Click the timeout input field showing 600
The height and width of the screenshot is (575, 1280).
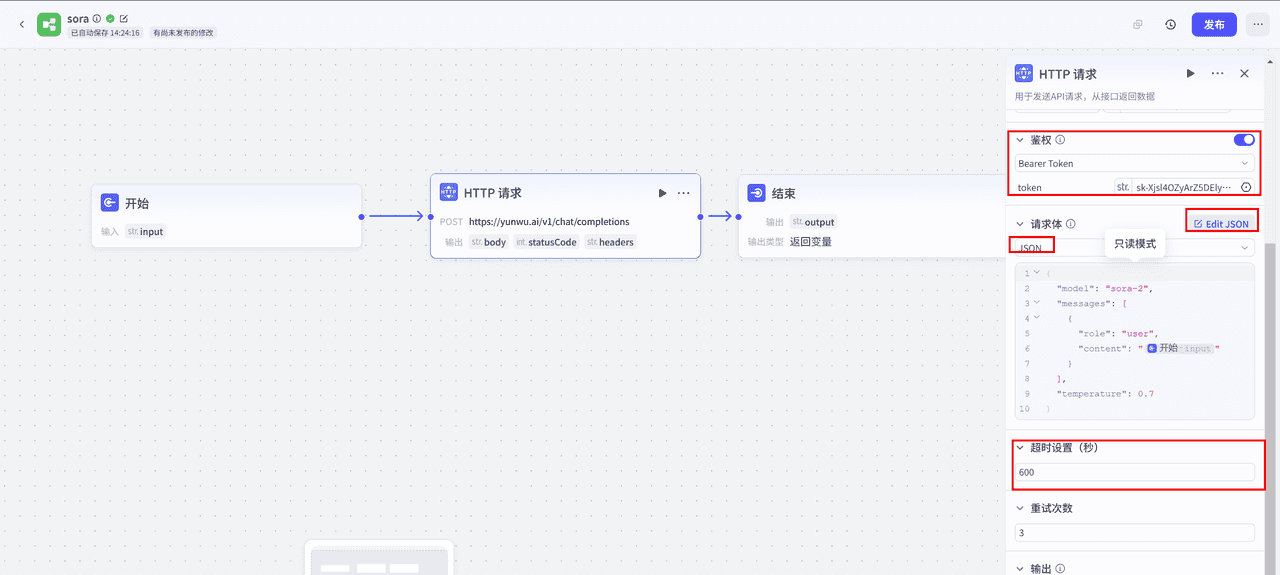pyautogui.click(x=1134, y=472)
